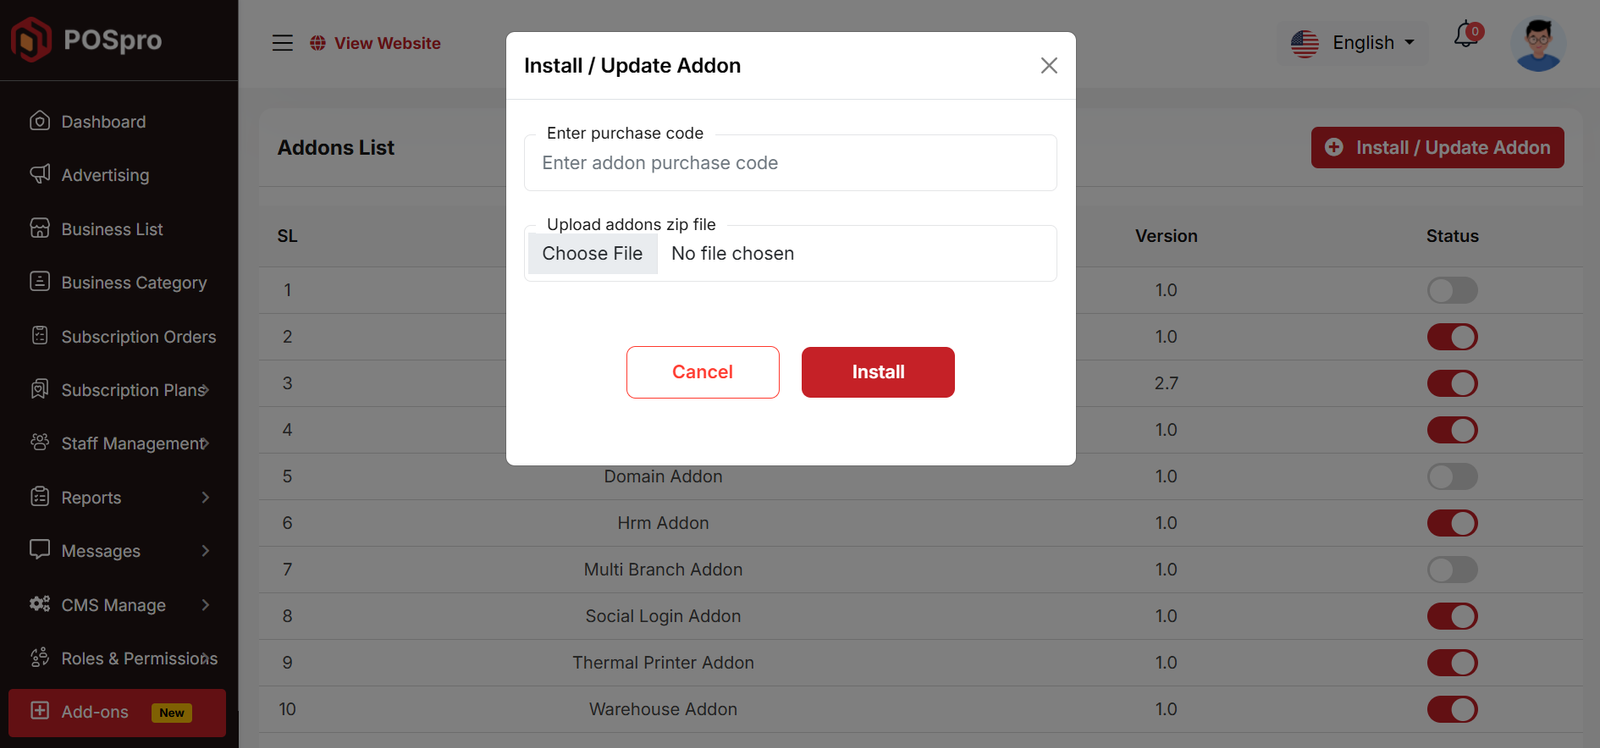Click the notification bell icon

tap(1466, 35)
